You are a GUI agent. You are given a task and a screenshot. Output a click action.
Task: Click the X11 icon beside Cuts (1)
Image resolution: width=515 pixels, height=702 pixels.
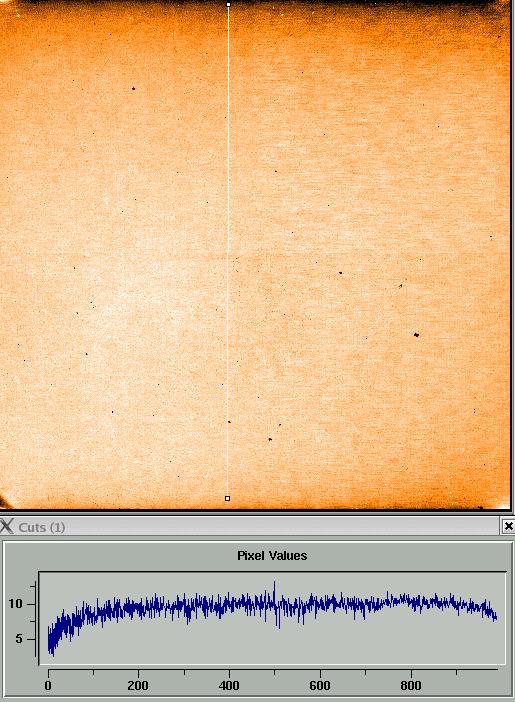click(7, 526)
